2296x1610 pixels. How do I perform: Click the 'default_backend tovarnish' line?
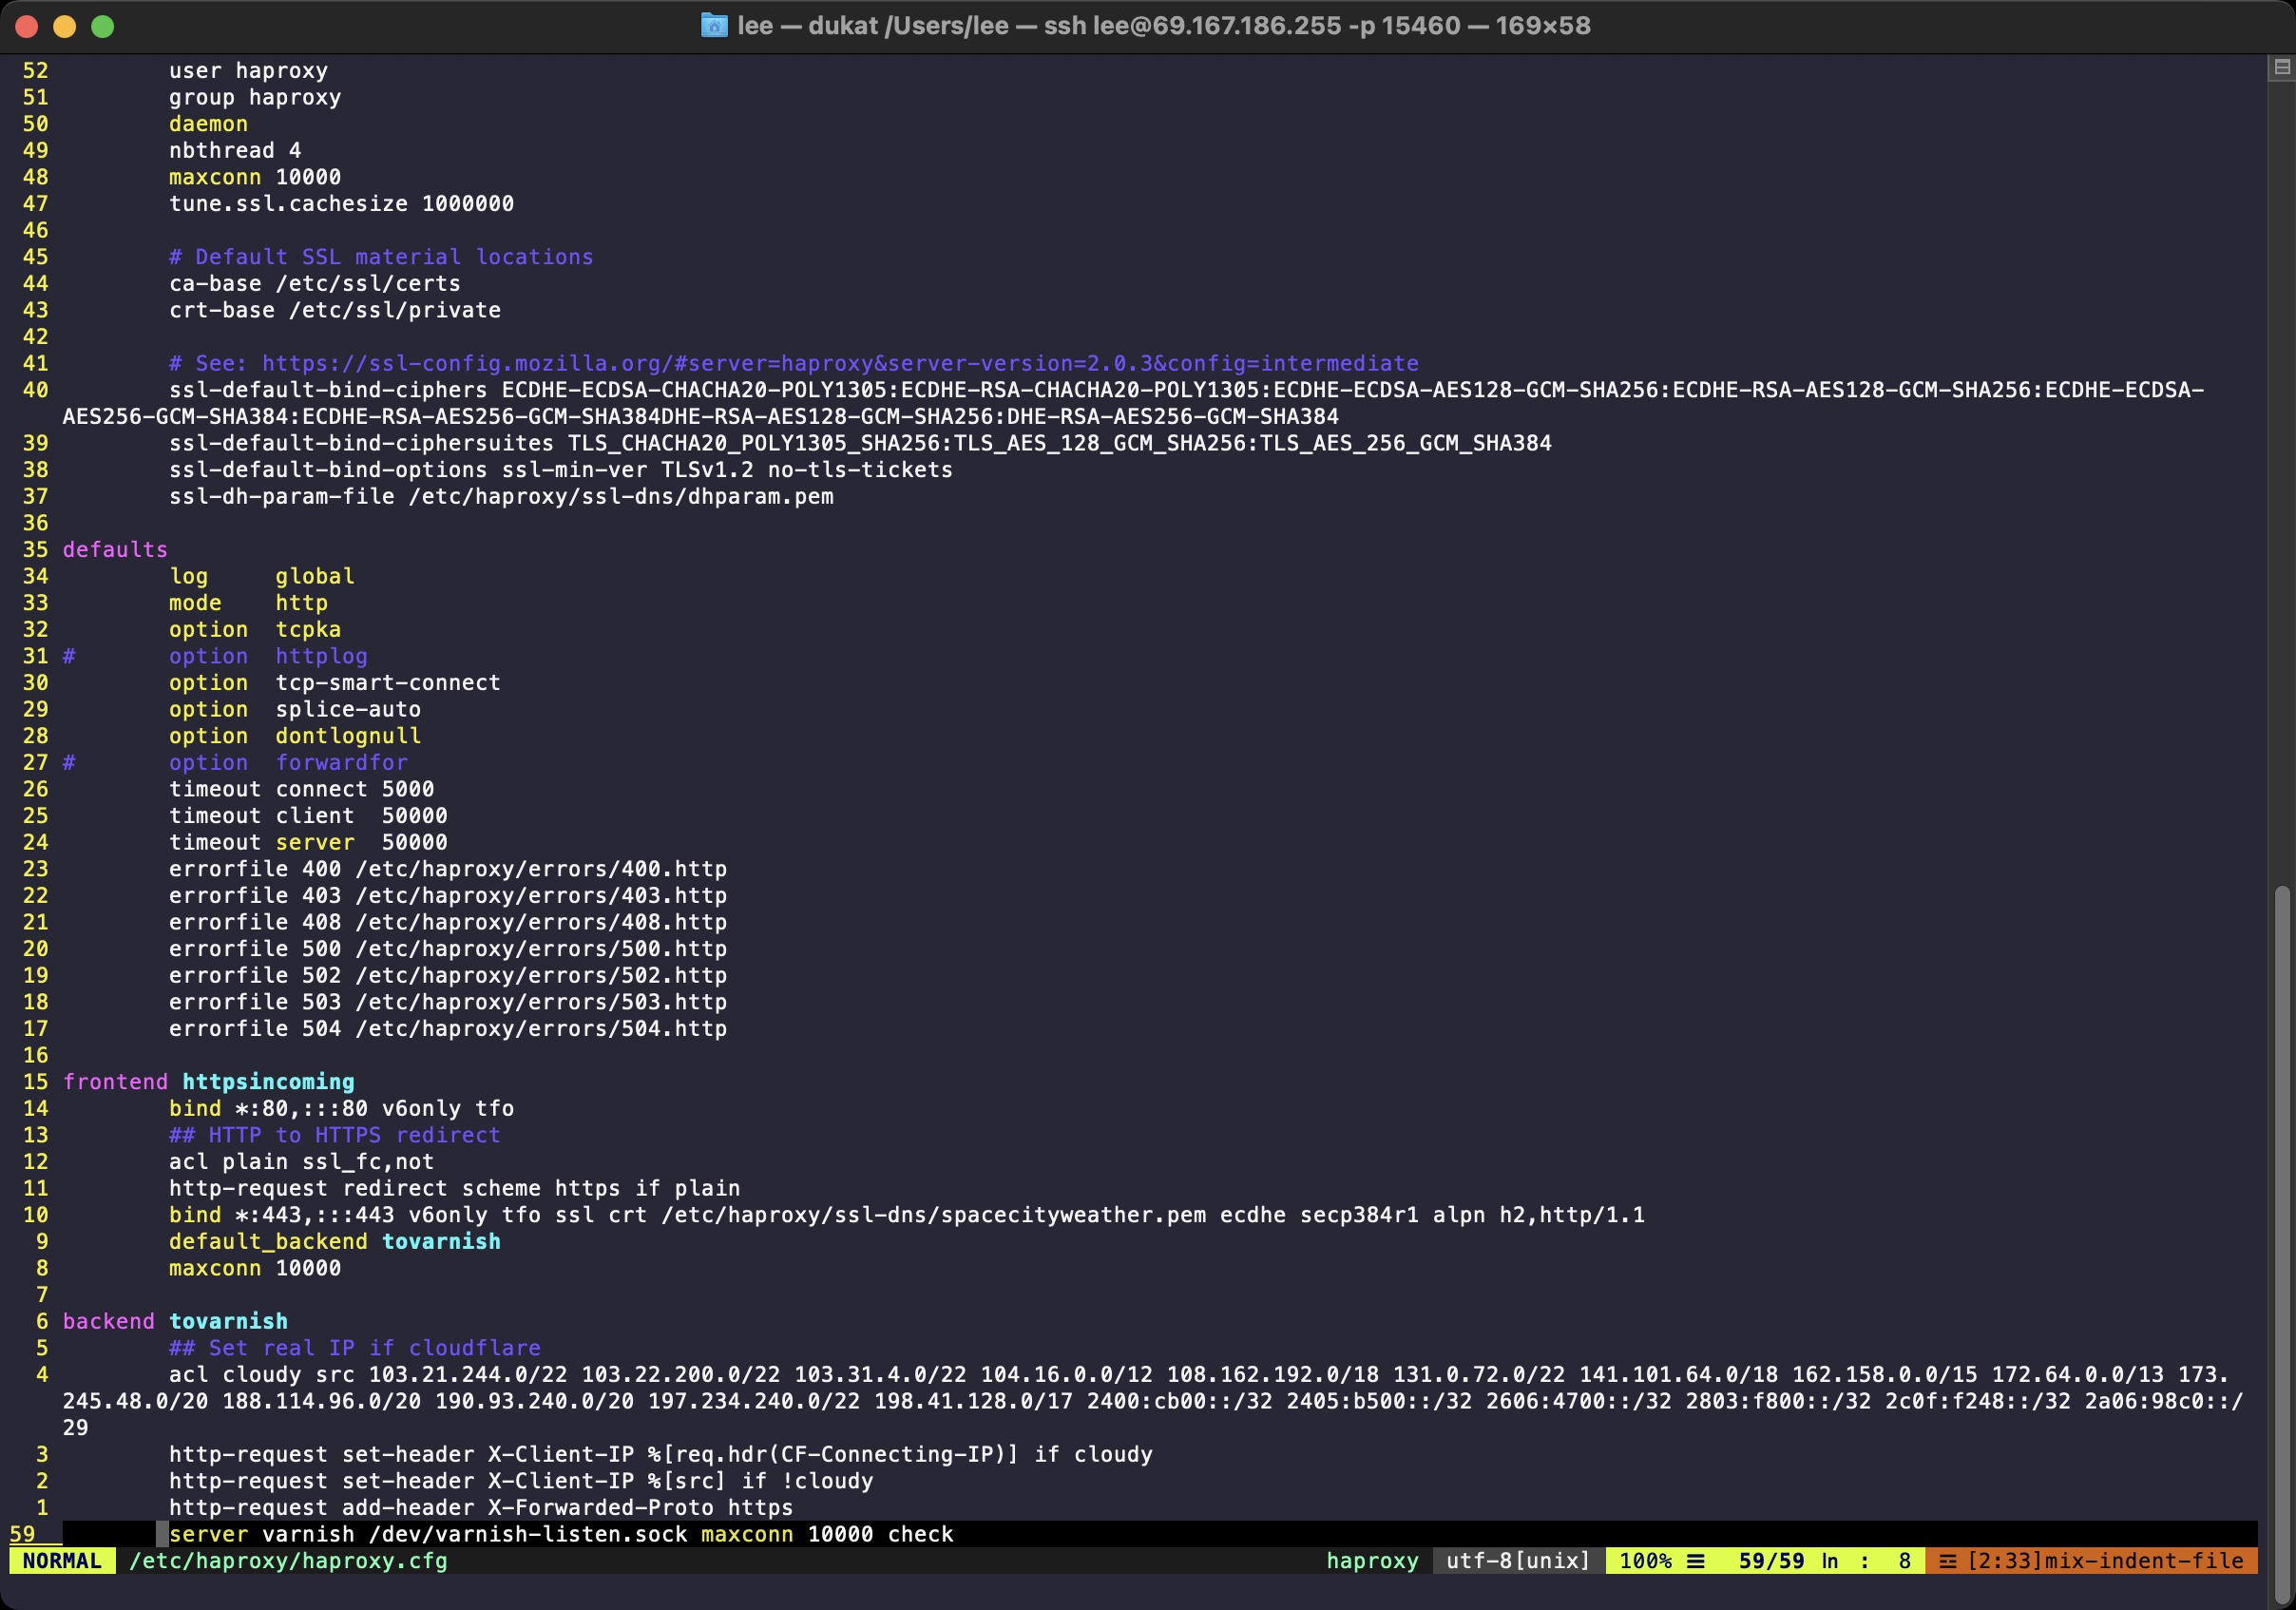click(334, 1241)
